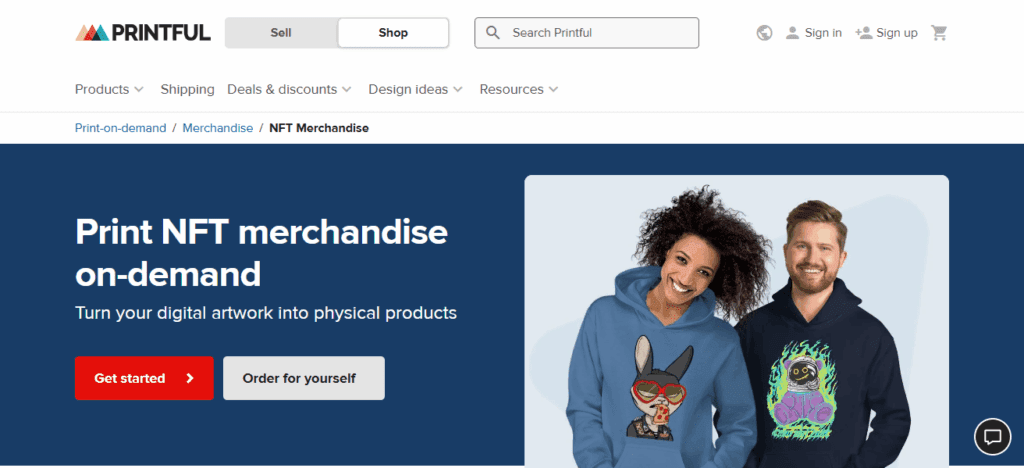Open the live chat bubble icon
The height and width of the screenshot is (468, 1024).
[x=993, y=437]
